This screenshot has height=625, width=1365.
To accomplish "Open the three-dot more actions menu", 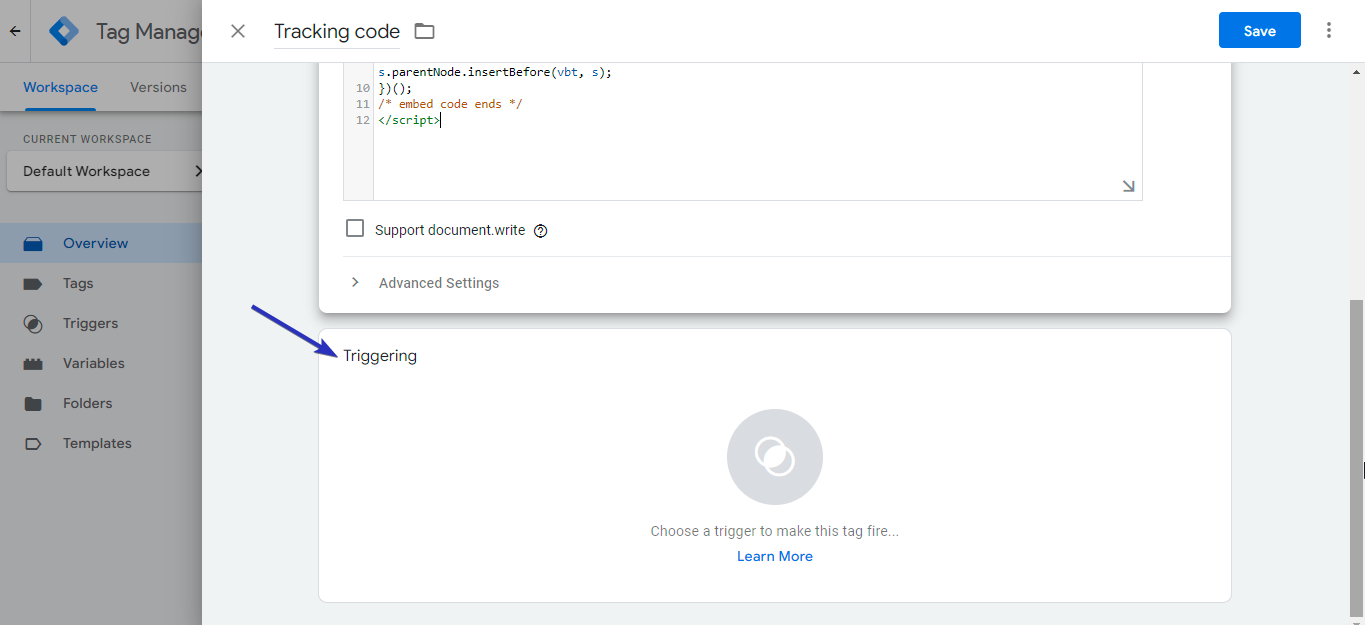I will [x=1329, y=31].
